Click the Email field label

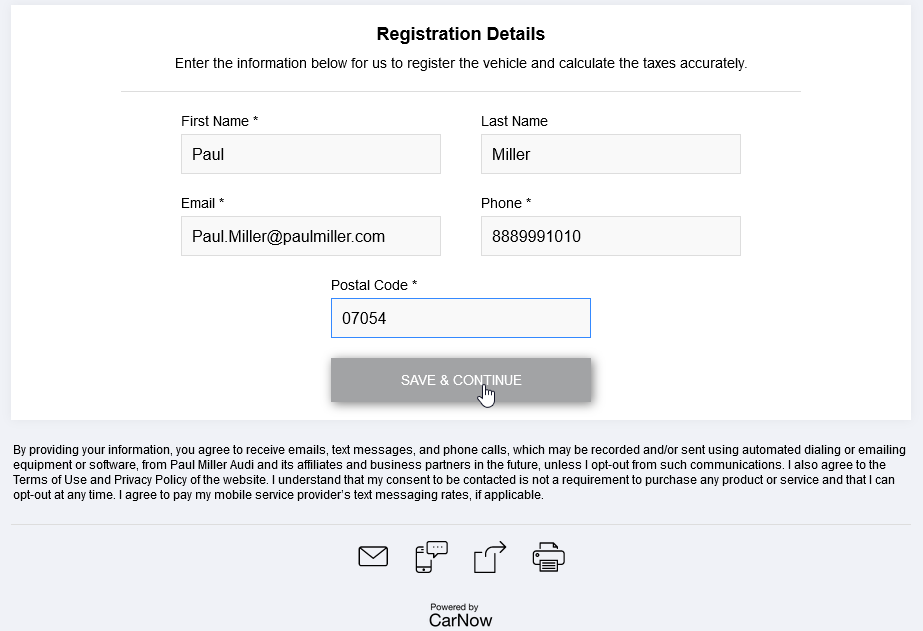pyautogui.click(x=202, y=203)
